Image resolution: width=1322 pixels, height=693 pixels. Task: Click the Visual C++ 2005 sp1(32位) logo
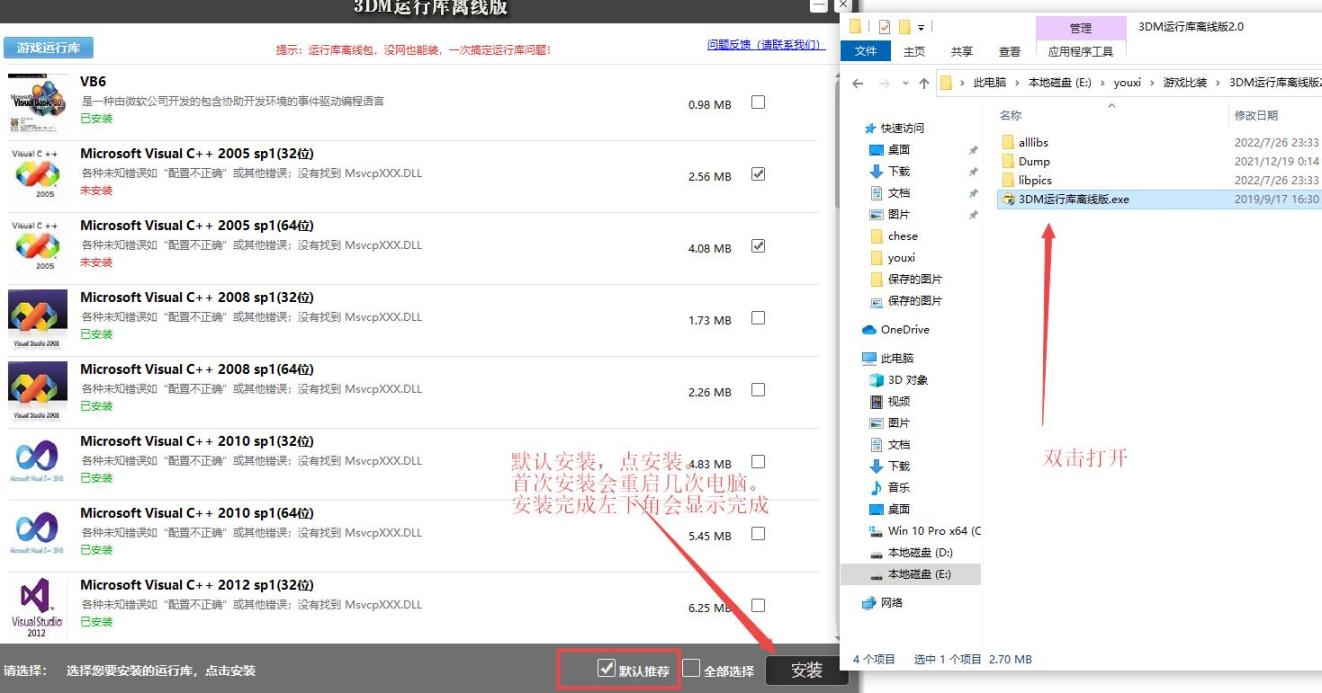coord(38,176)
